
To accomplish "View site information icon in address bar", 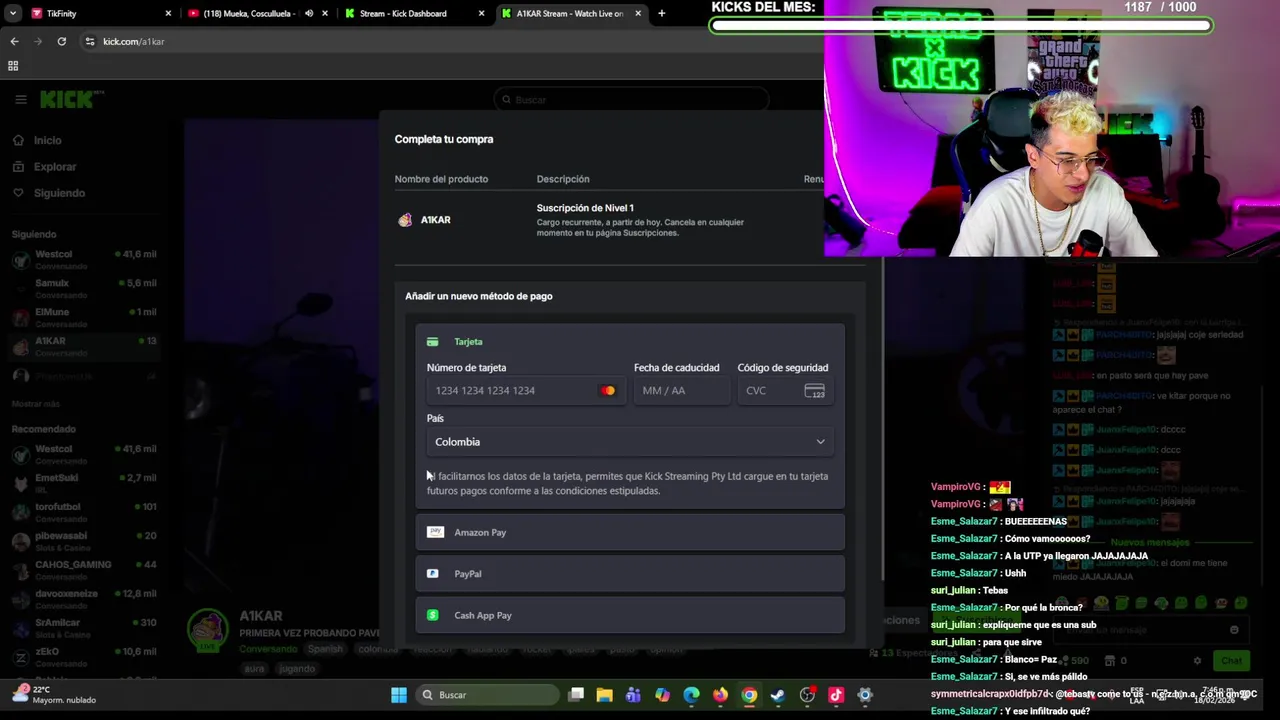I will point(90,41).
